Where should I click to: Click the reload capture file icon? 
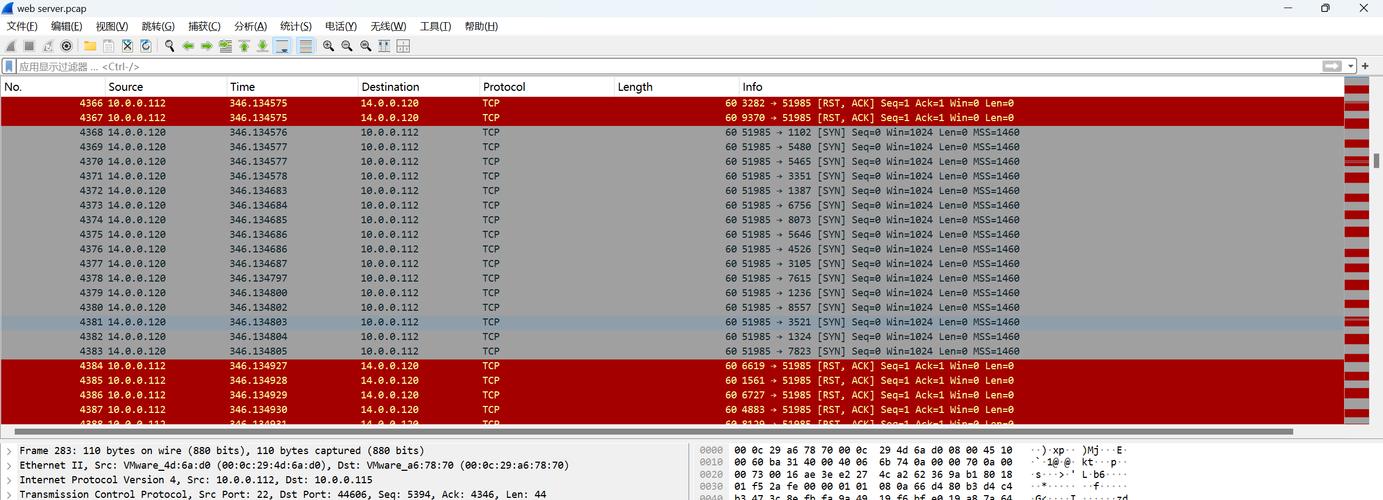click(x=146, y=46)
